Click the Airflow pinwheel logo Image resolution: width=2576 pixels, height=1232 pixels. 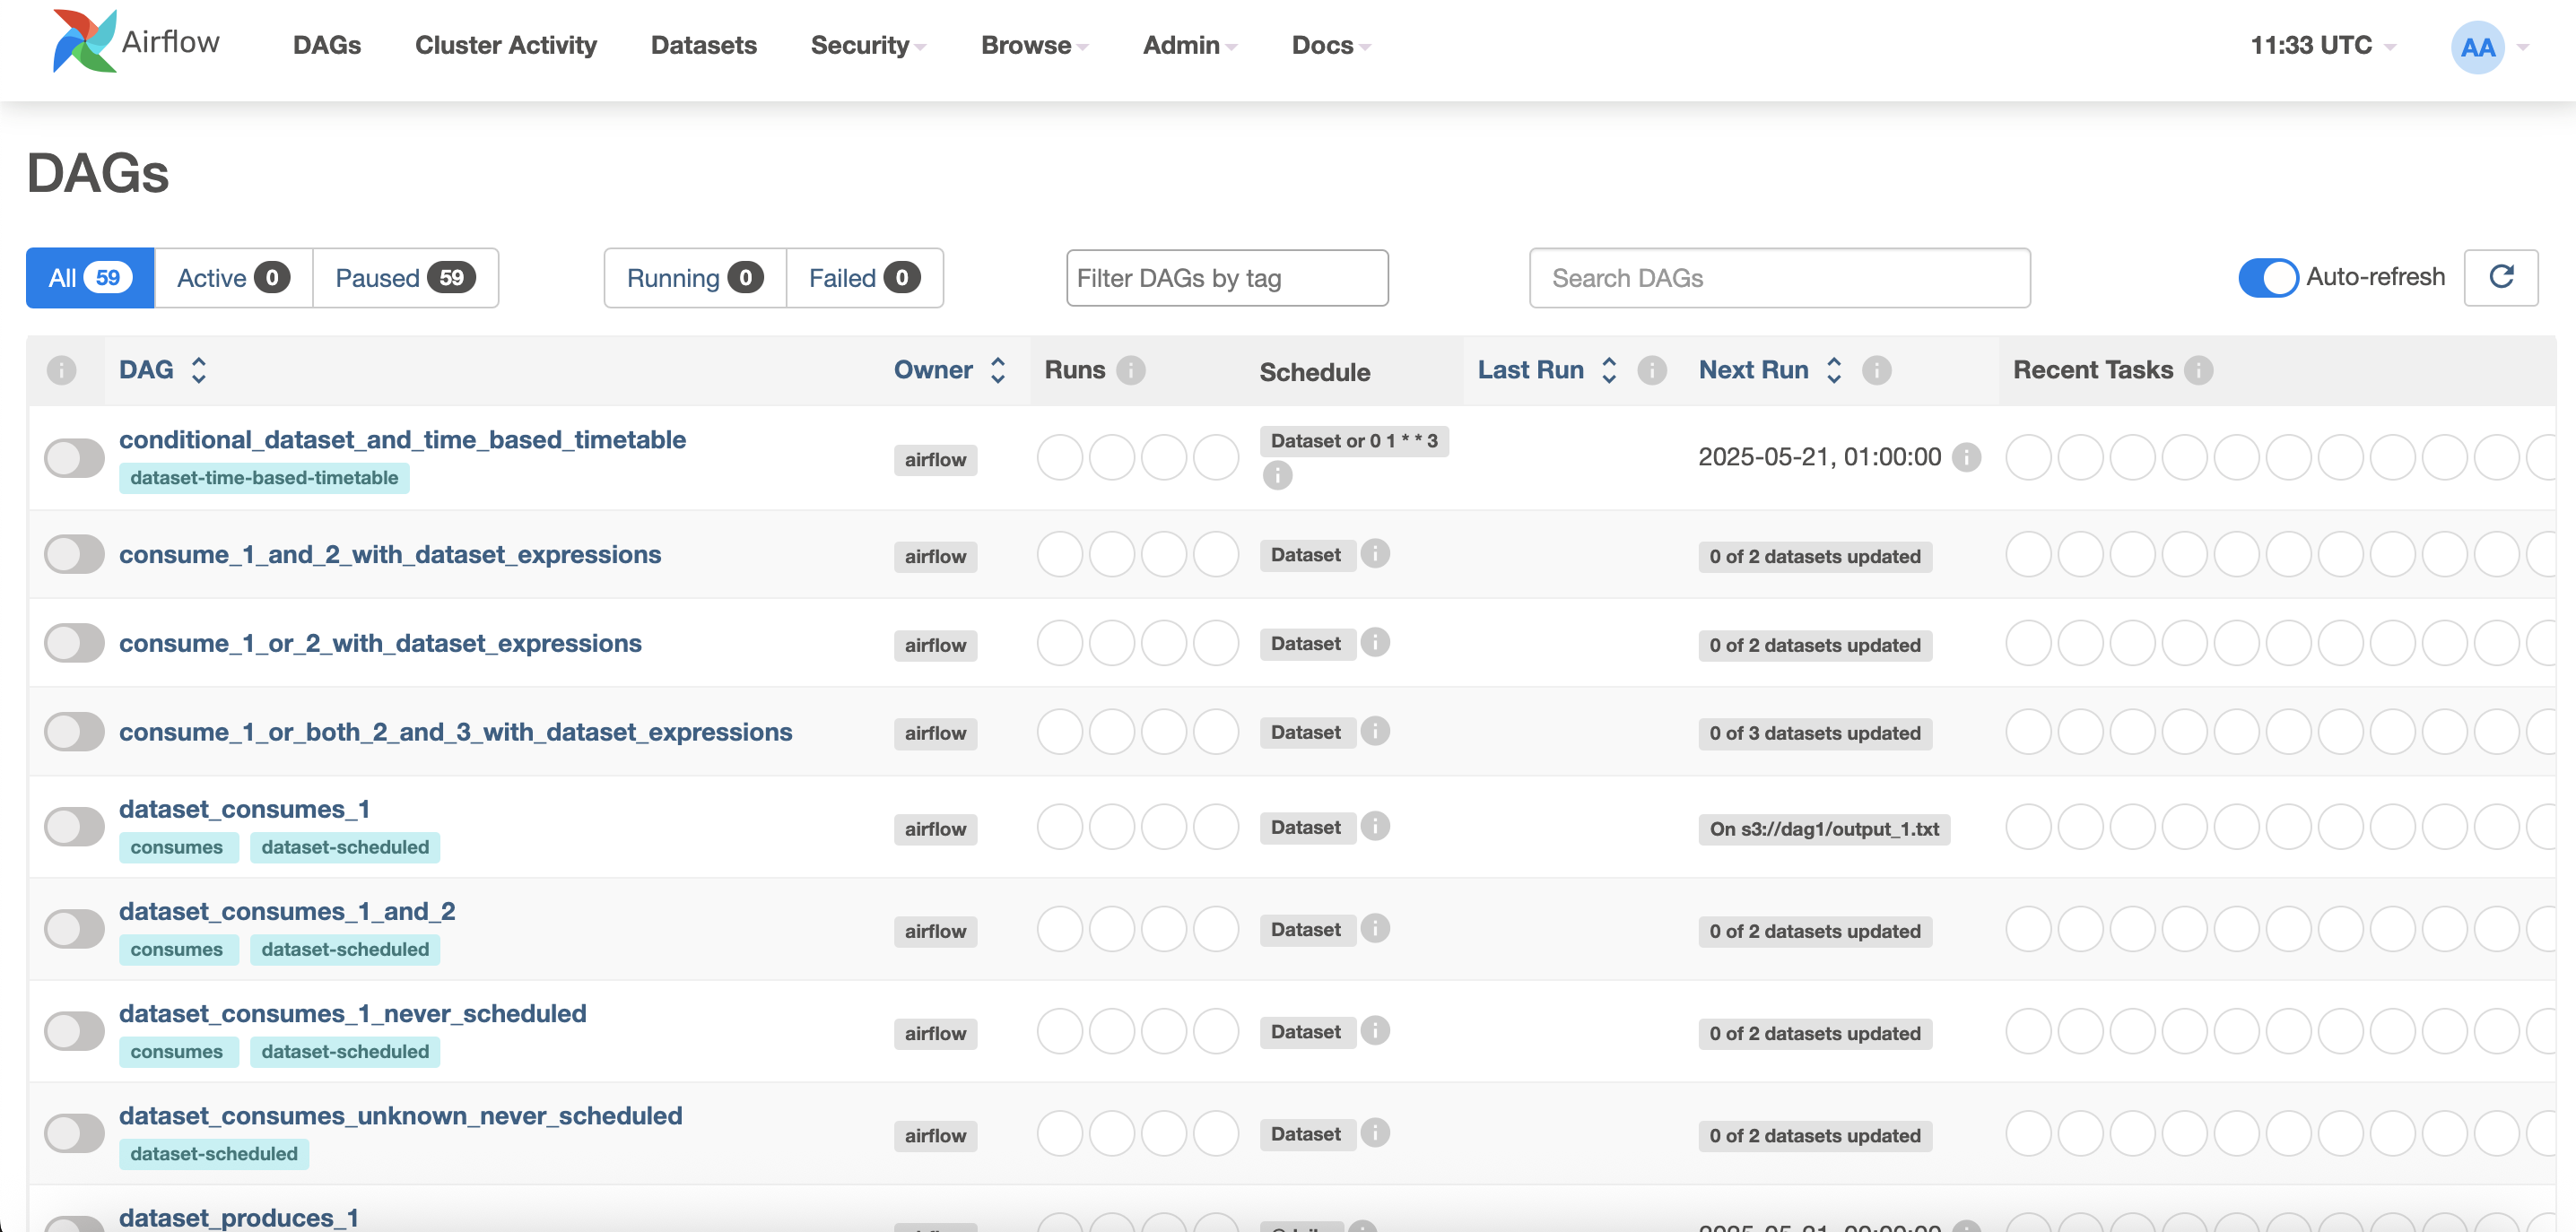[84, 42]
